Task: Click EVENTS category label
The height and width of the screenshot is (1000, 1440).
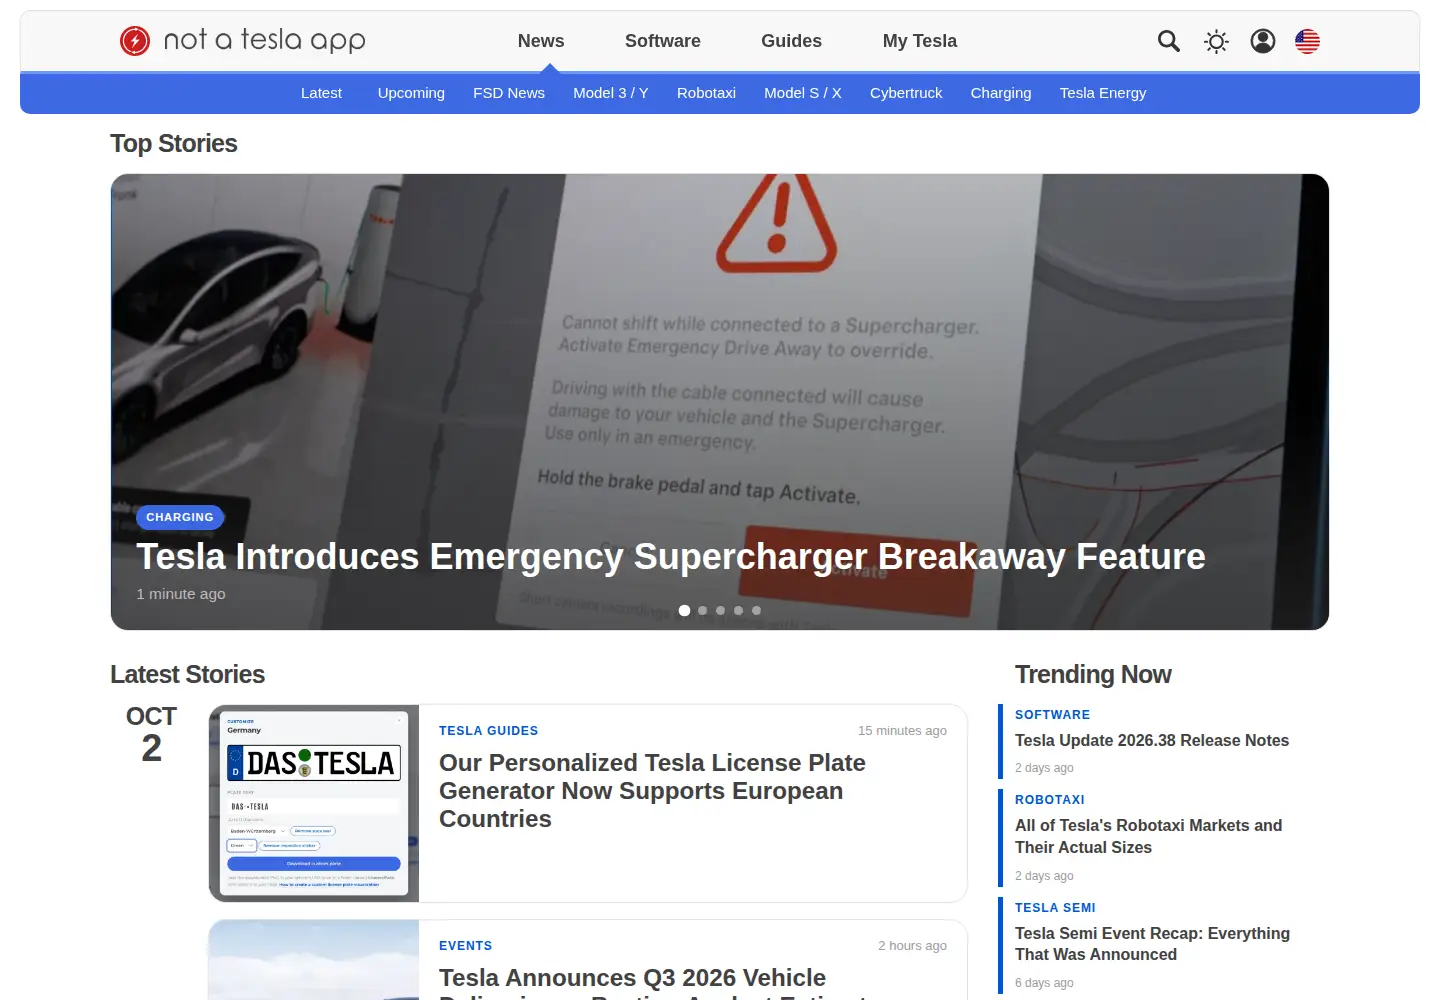Action: coord(465,946)
